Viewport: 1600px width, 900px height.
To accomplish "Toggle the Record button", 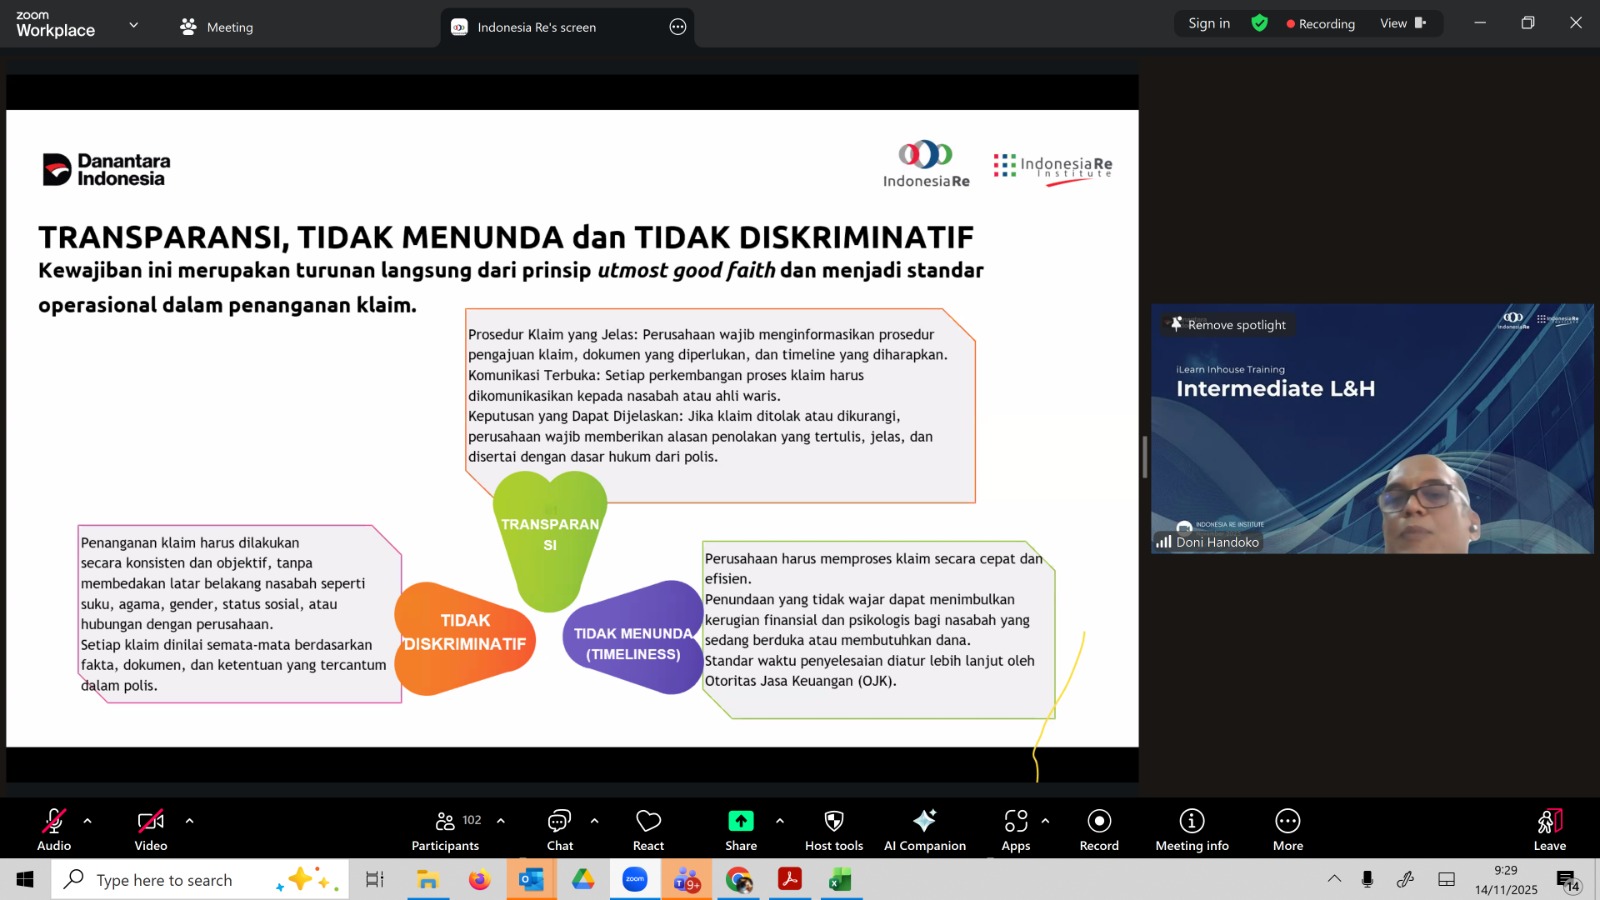I will click(x=1099, y=830).
